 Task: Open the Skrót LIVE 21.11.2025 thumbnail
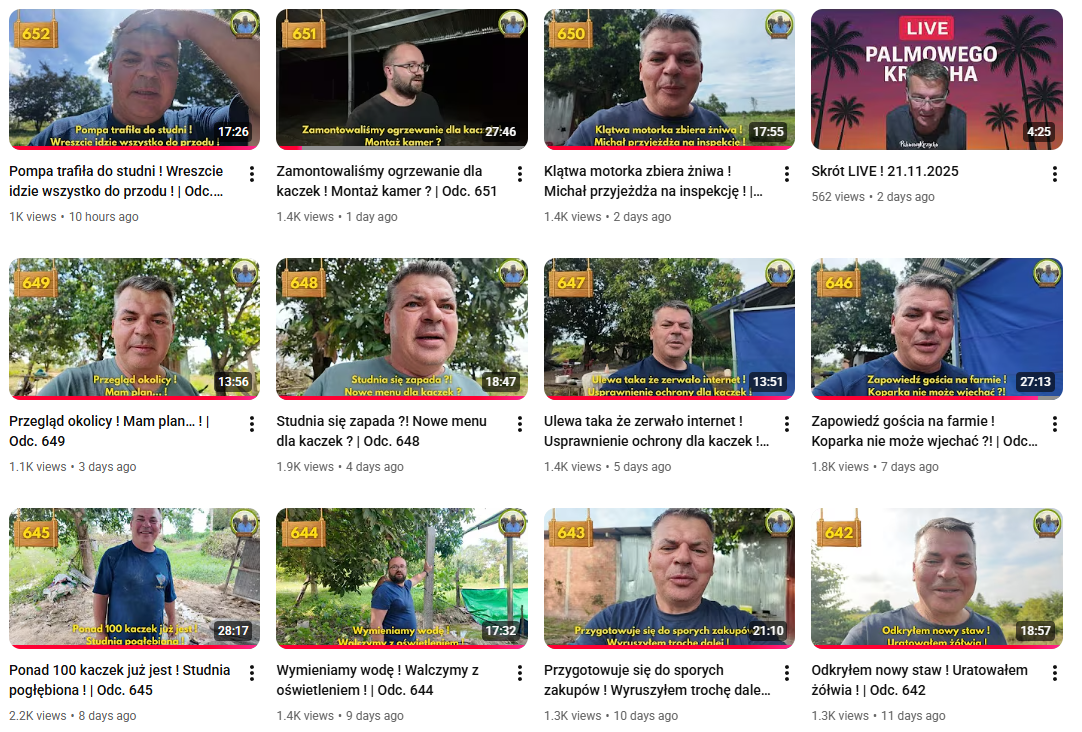point(936,79)
